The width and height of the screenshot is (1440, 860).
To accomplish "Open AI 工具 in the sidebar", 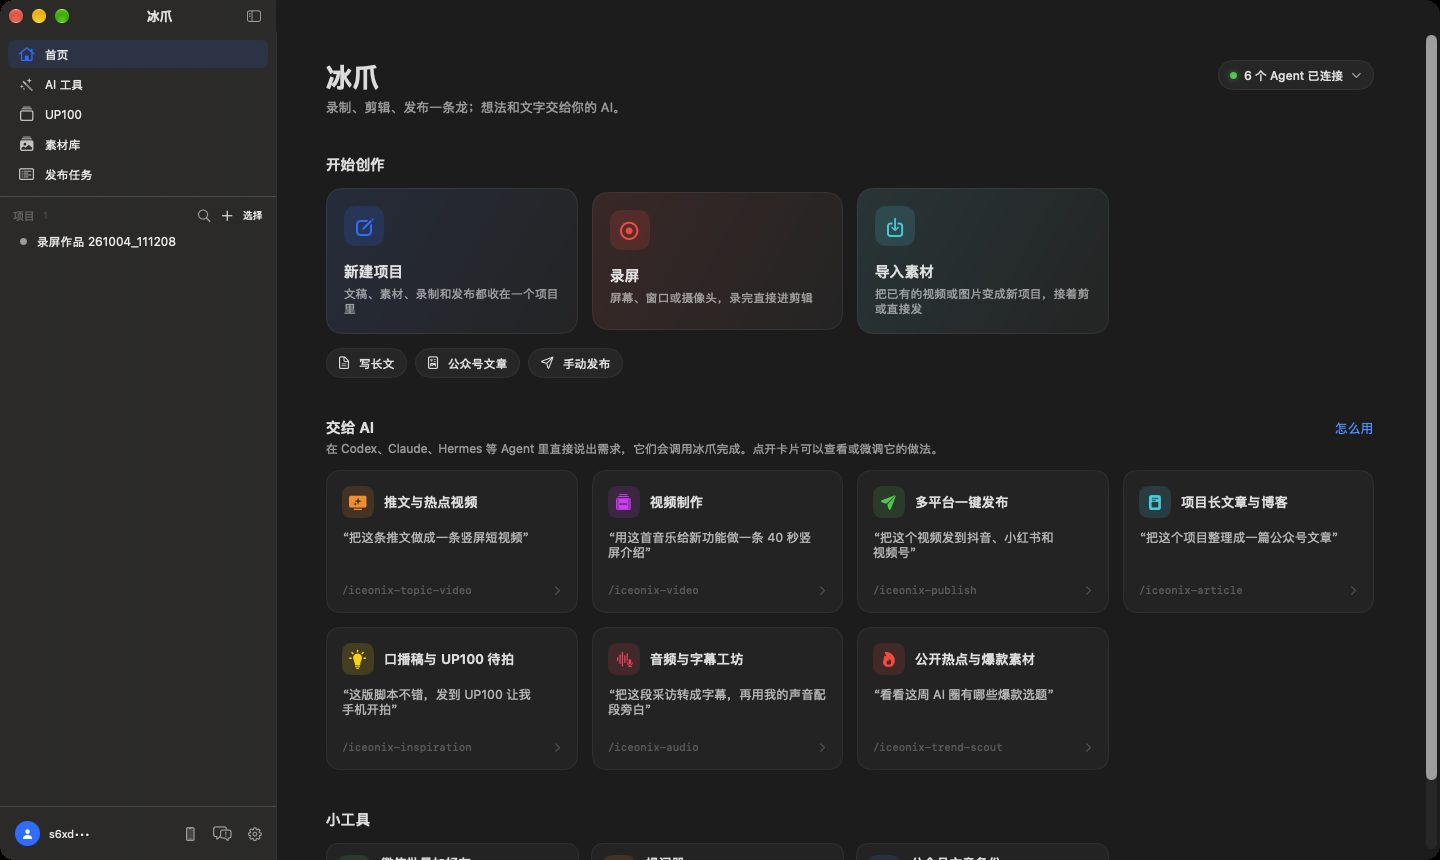I will [x=138, y=85].
